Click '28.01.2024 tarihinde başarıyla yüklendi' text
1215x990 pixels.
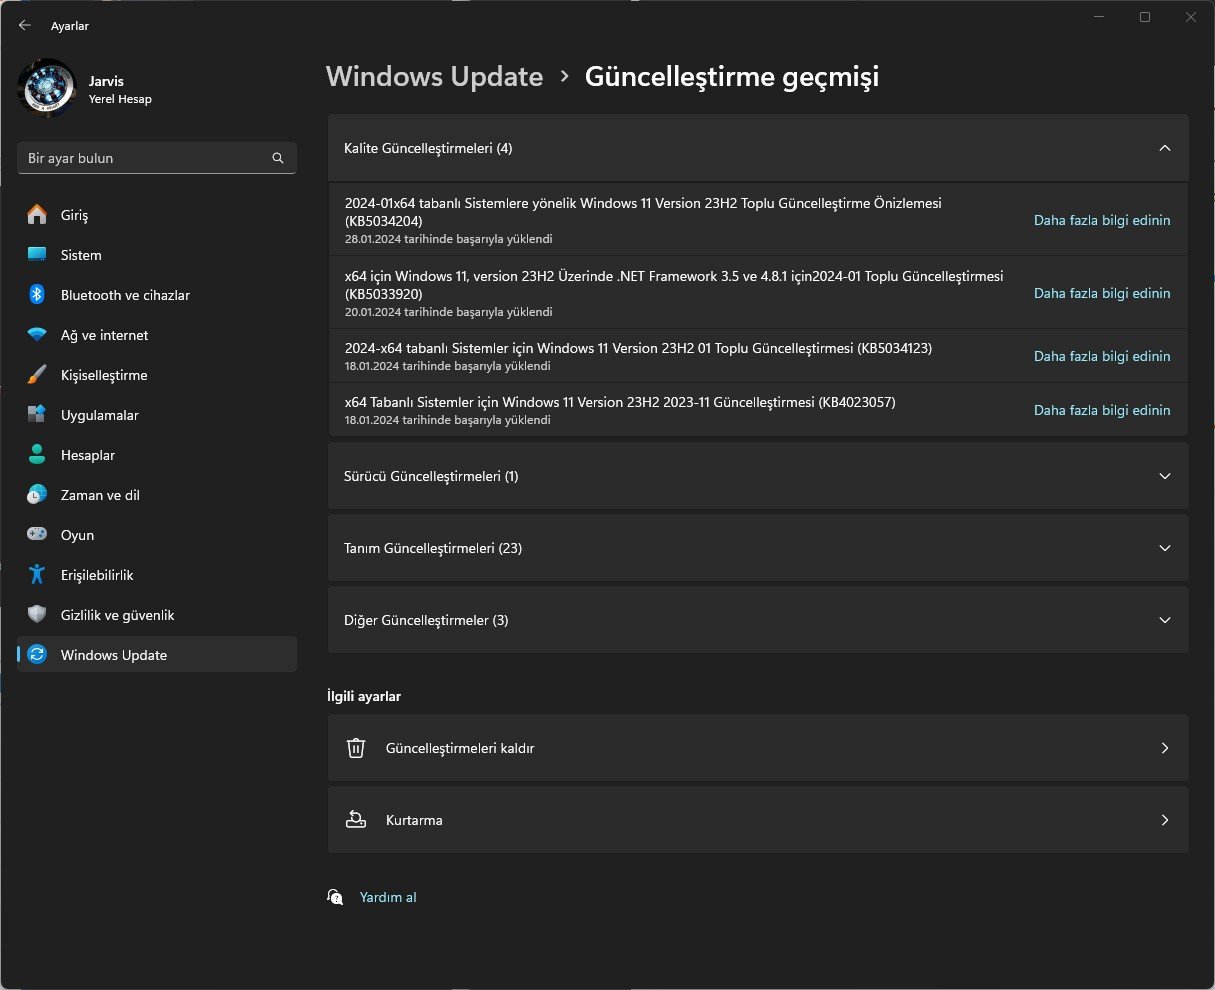(448, 239)
